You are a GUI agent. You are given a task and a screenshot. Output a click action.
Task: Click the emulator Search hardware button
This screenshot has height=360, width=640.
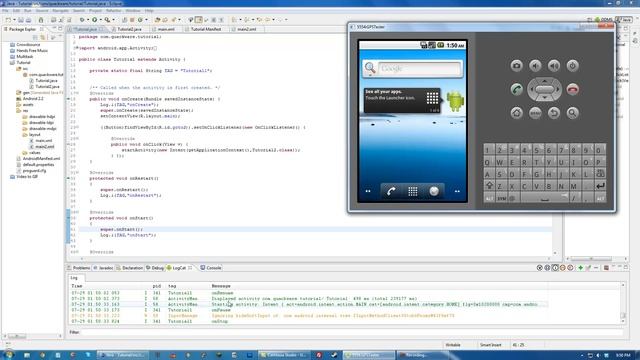[x=573, y=113]
